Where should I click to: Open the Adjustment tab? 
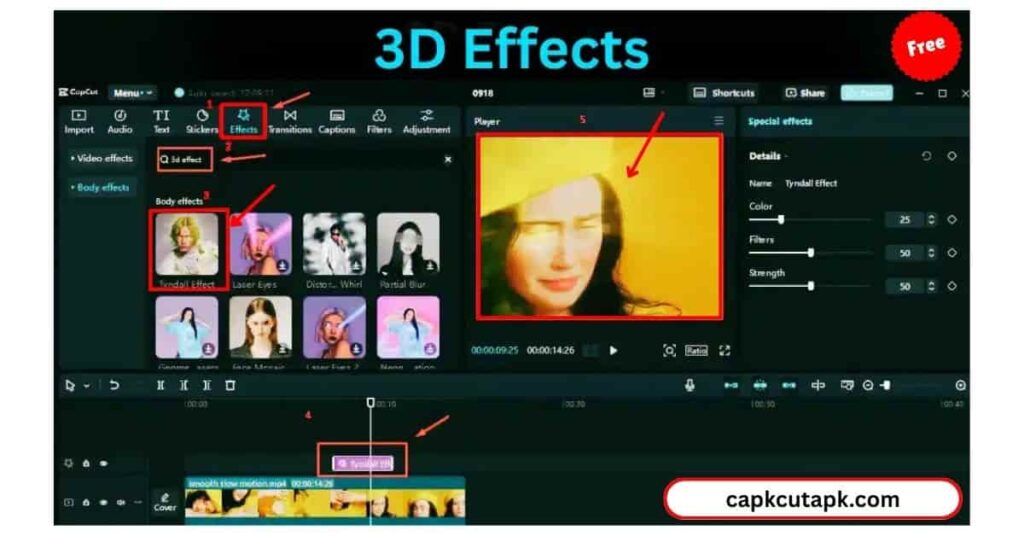coord(426,122)
